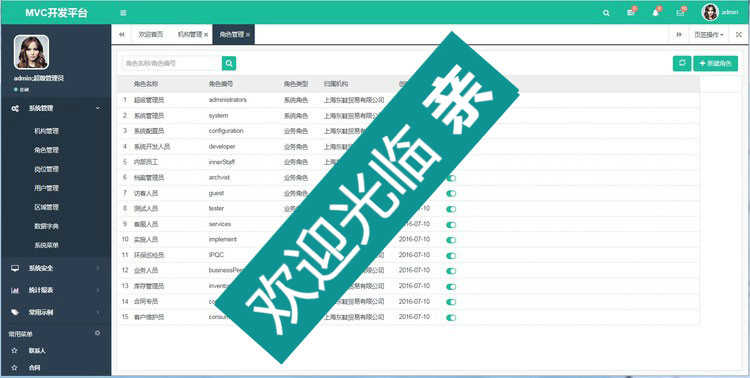Close the 角色管理 tab with its x
This screenshot has height=378, width=750.
click(248, 35)
